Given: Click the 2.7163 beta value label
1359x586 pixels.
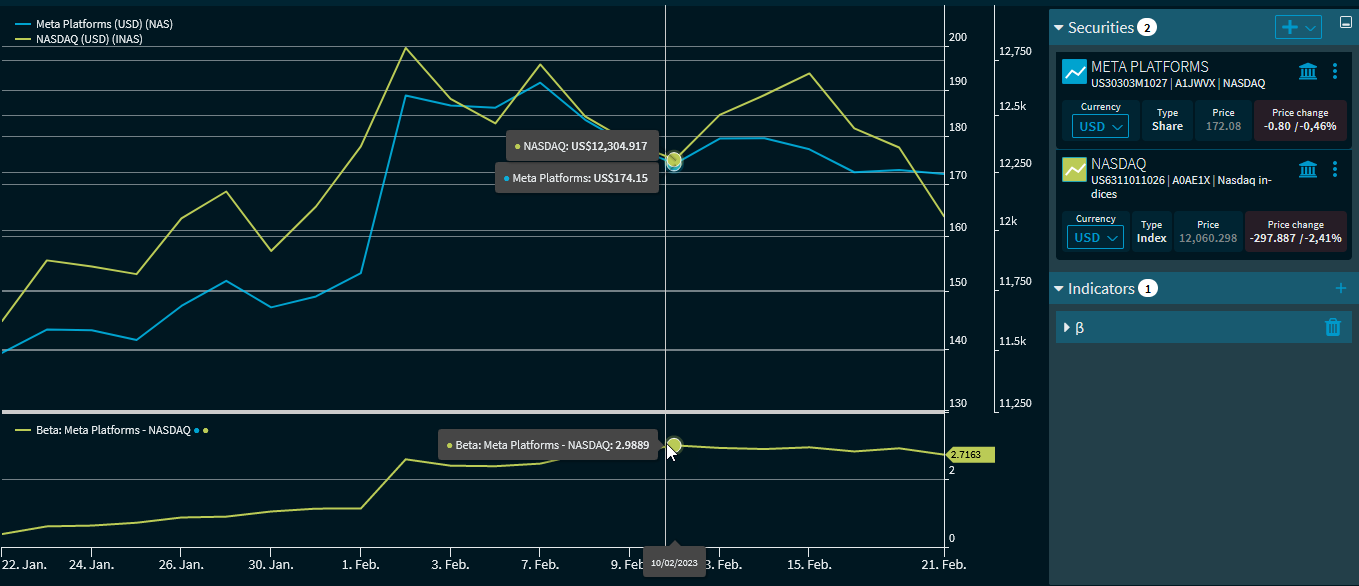Looking at the screenshot, I should point(970,455).
